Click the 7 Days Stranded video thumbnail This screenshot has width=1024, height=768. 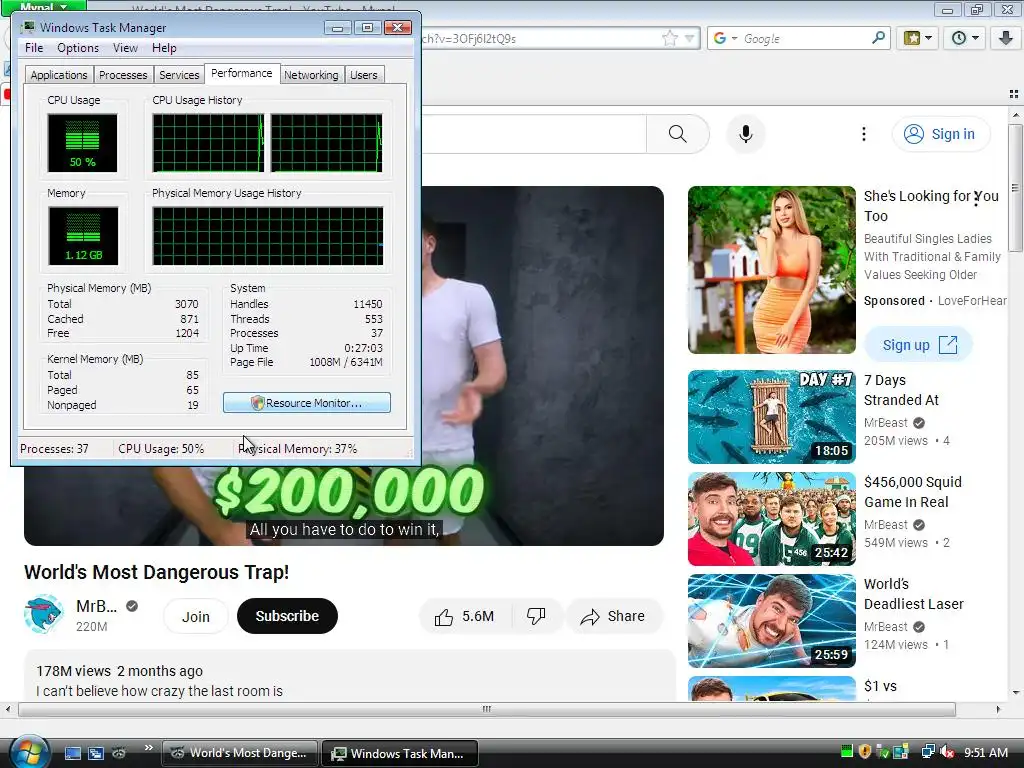[771, 417]
